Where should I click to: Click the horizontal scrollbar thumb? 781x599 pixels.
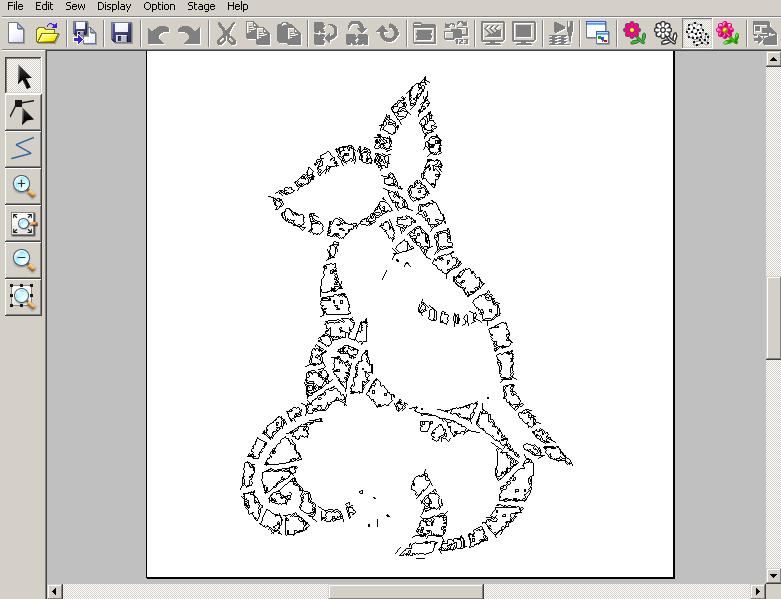point(405,592)
